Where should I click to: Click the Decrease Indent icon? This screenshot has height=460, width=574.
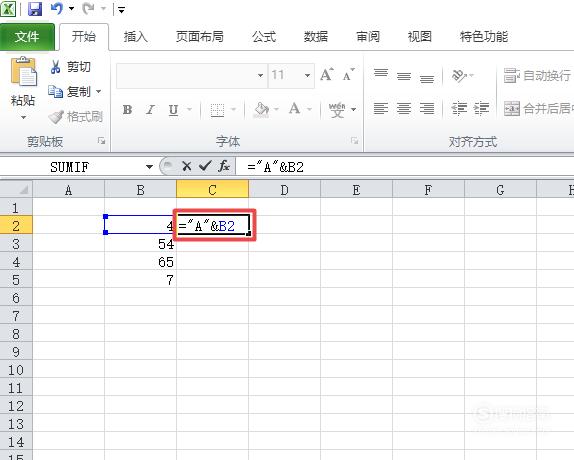459,109
